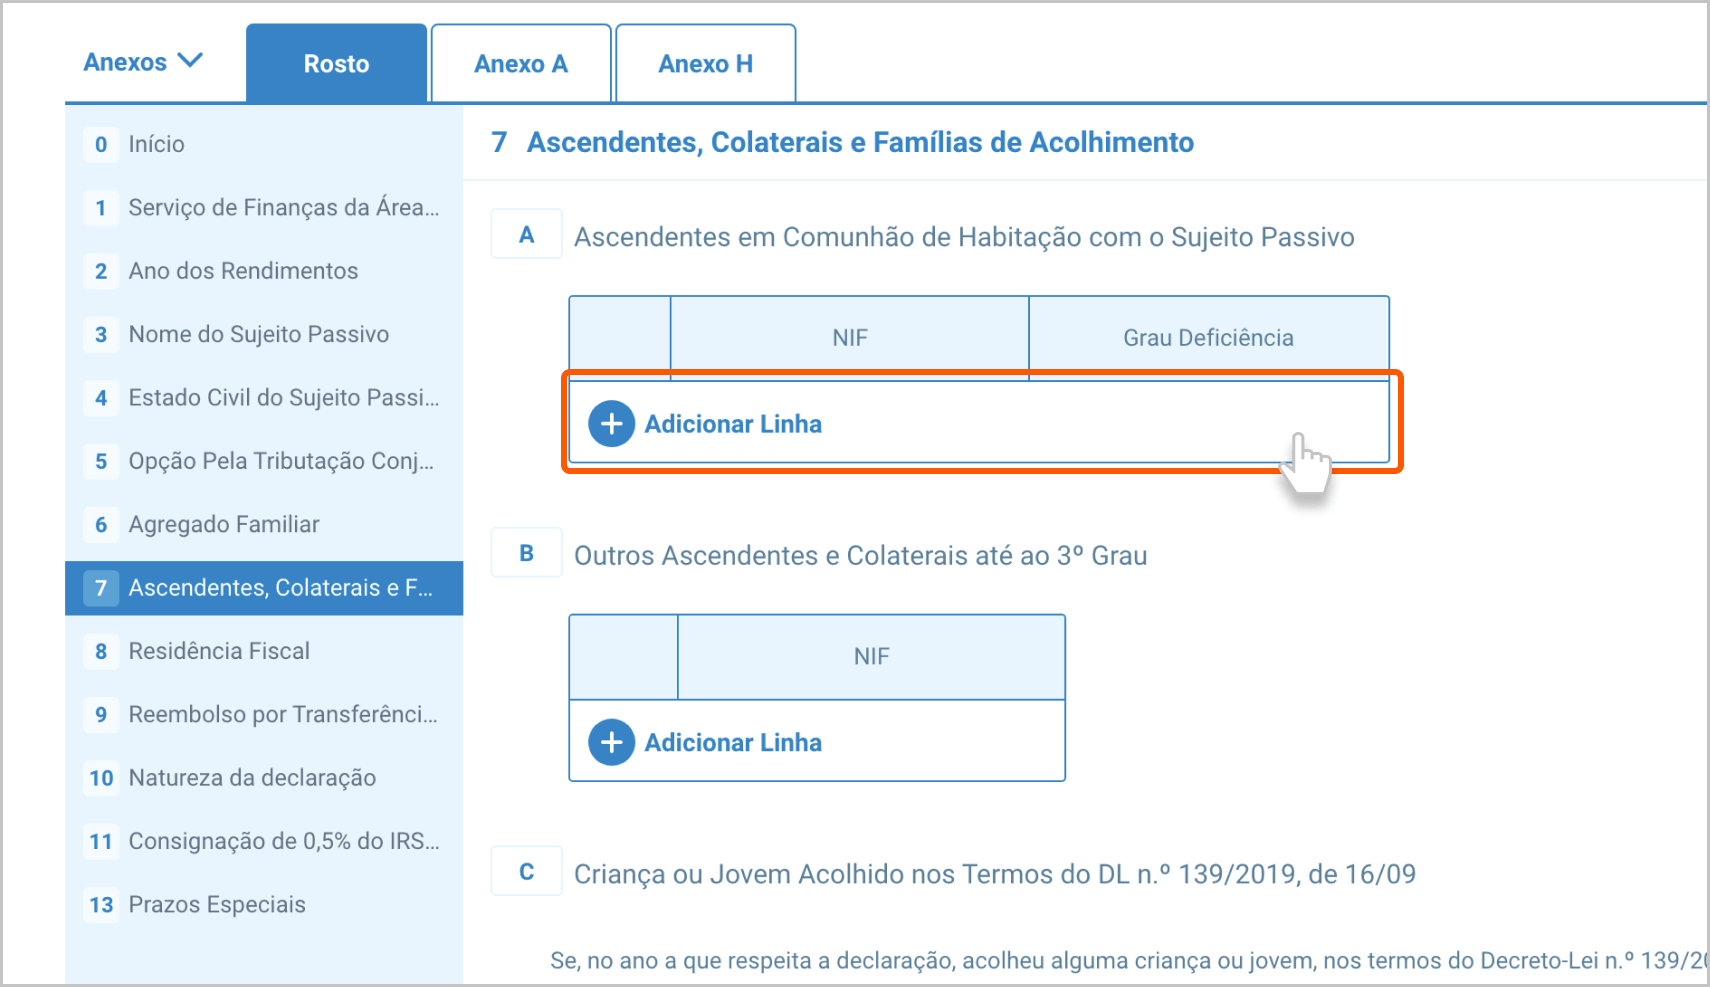Select Ano dos Rendimentos in sidebar
This screenshot has height=987, width=1710.
point(243,271)
